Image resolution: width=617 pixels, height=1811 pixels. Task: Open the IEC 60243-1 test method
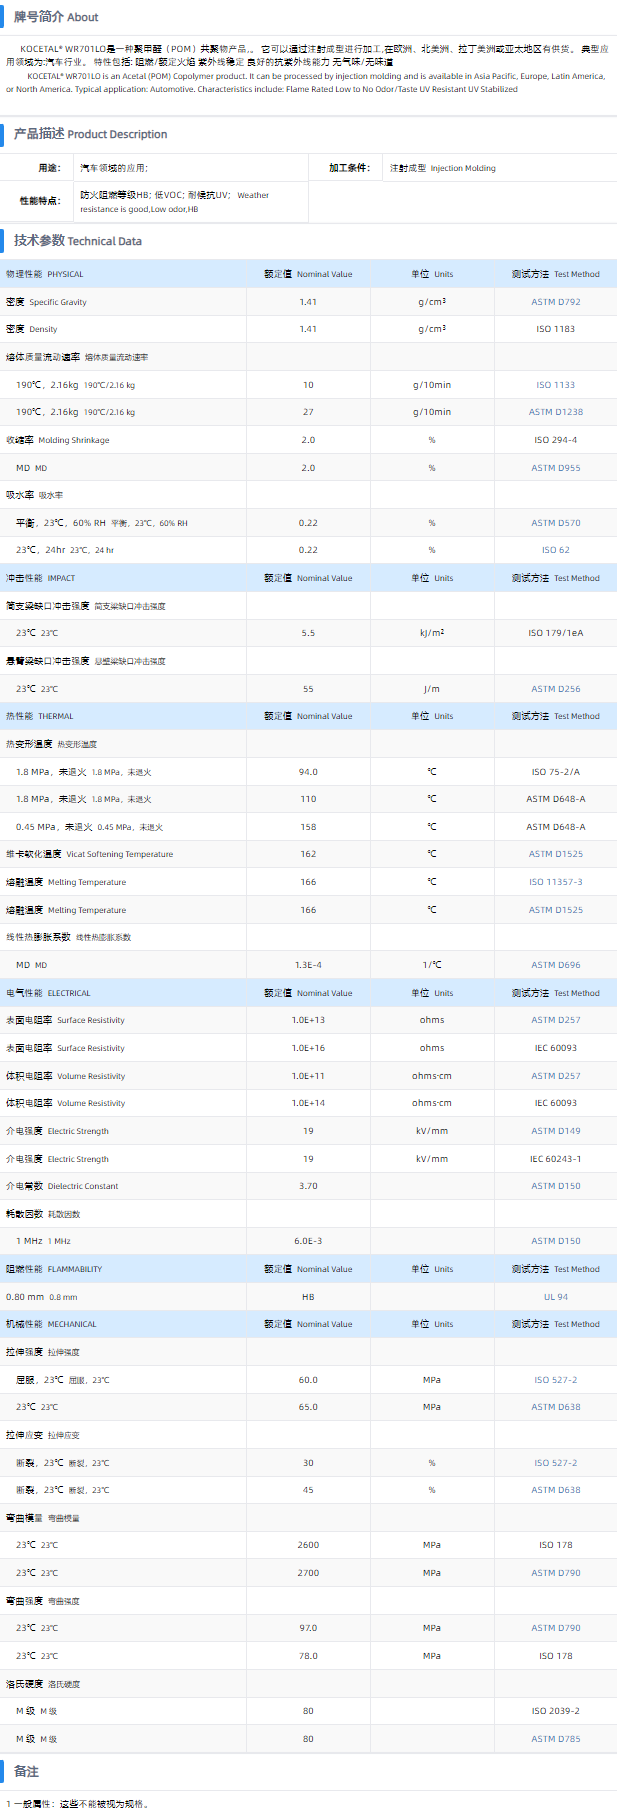coord(555,1159)
